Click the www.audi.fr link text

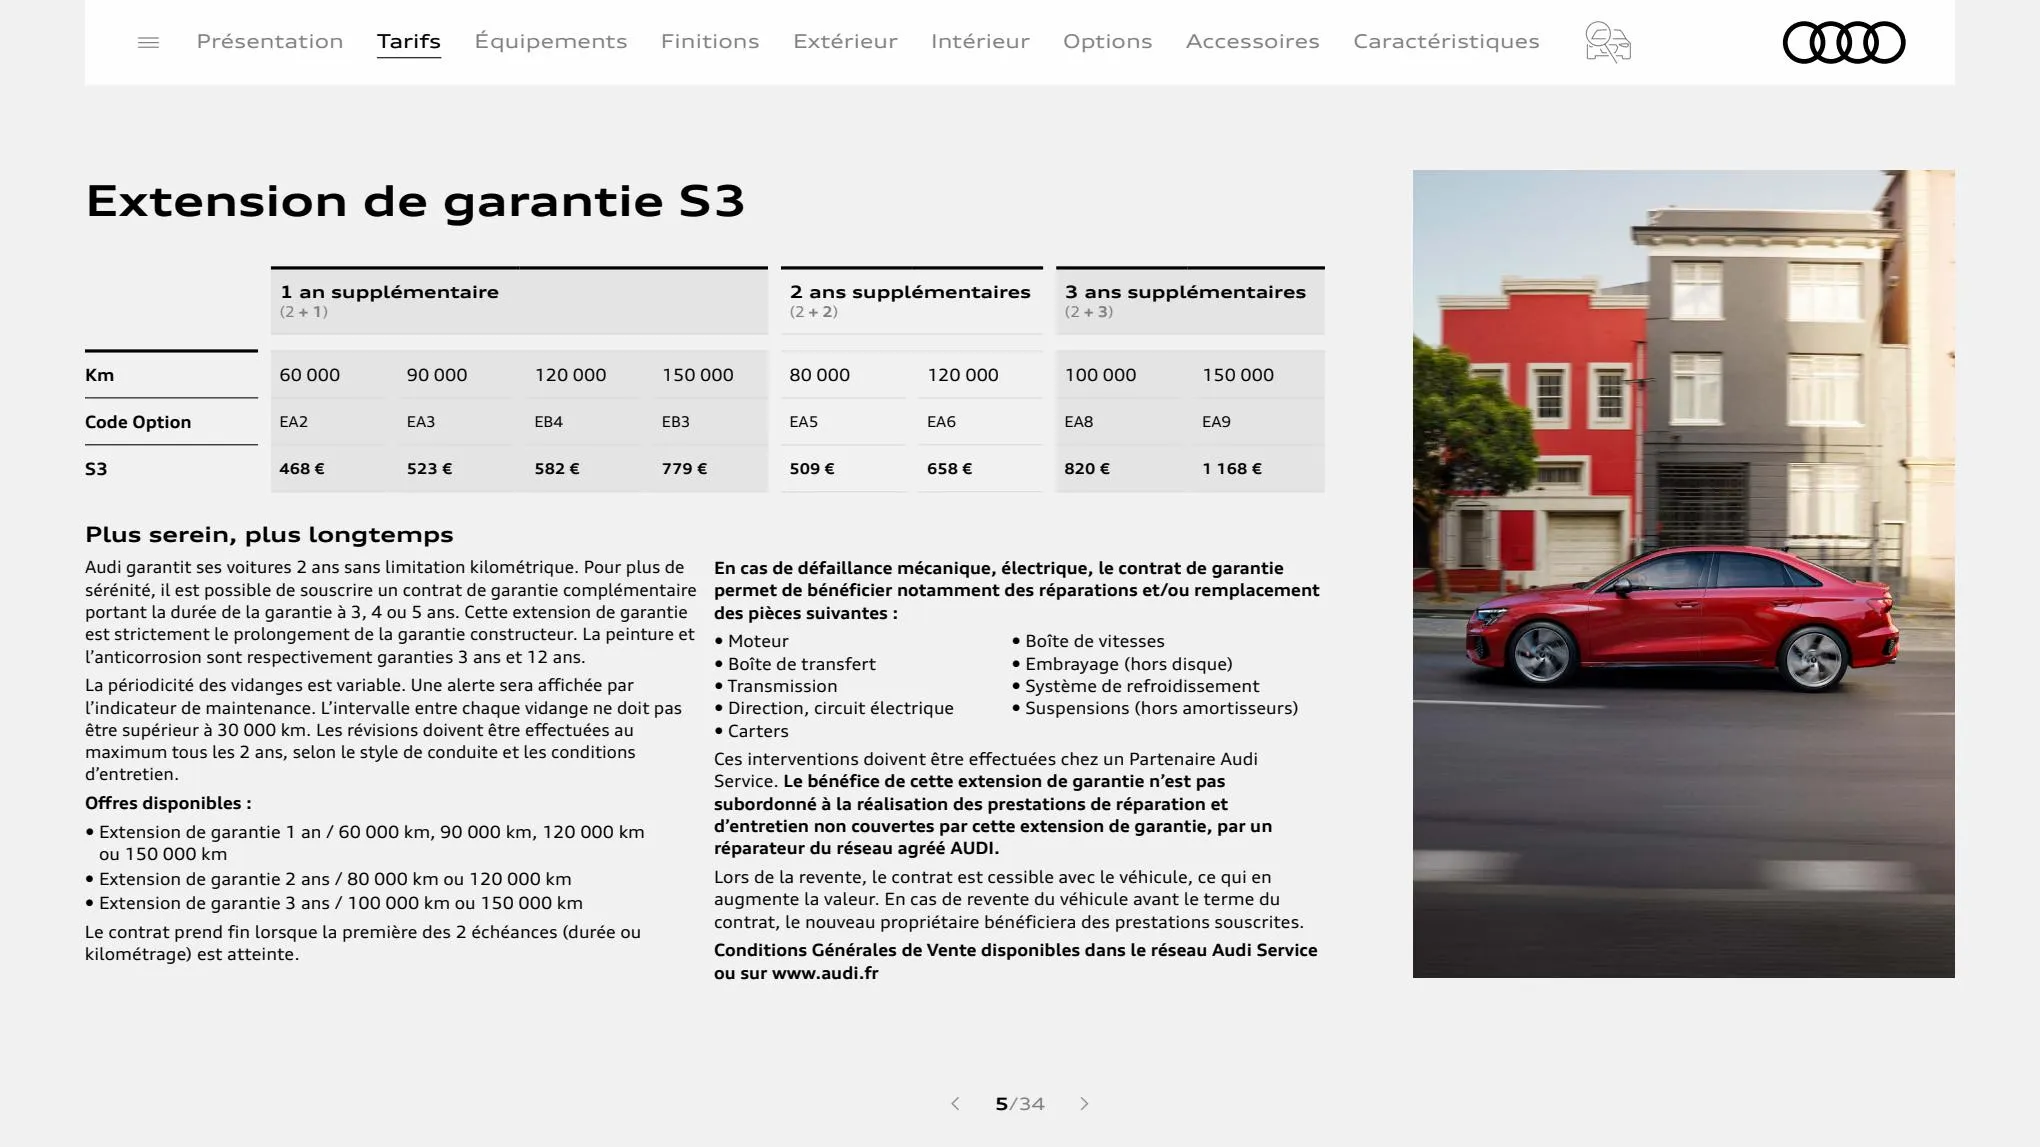tap(825, 973)
